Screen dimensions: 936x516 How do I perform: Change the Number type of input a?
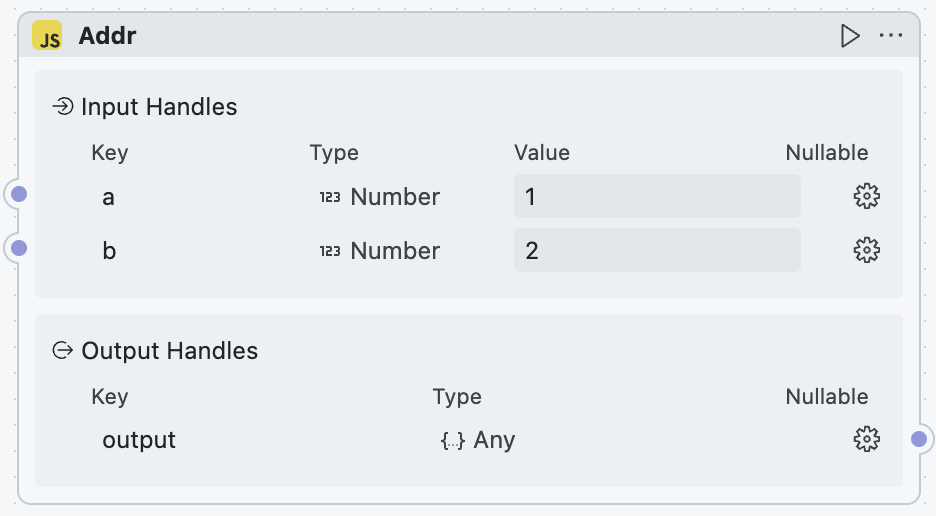point(380,197)
